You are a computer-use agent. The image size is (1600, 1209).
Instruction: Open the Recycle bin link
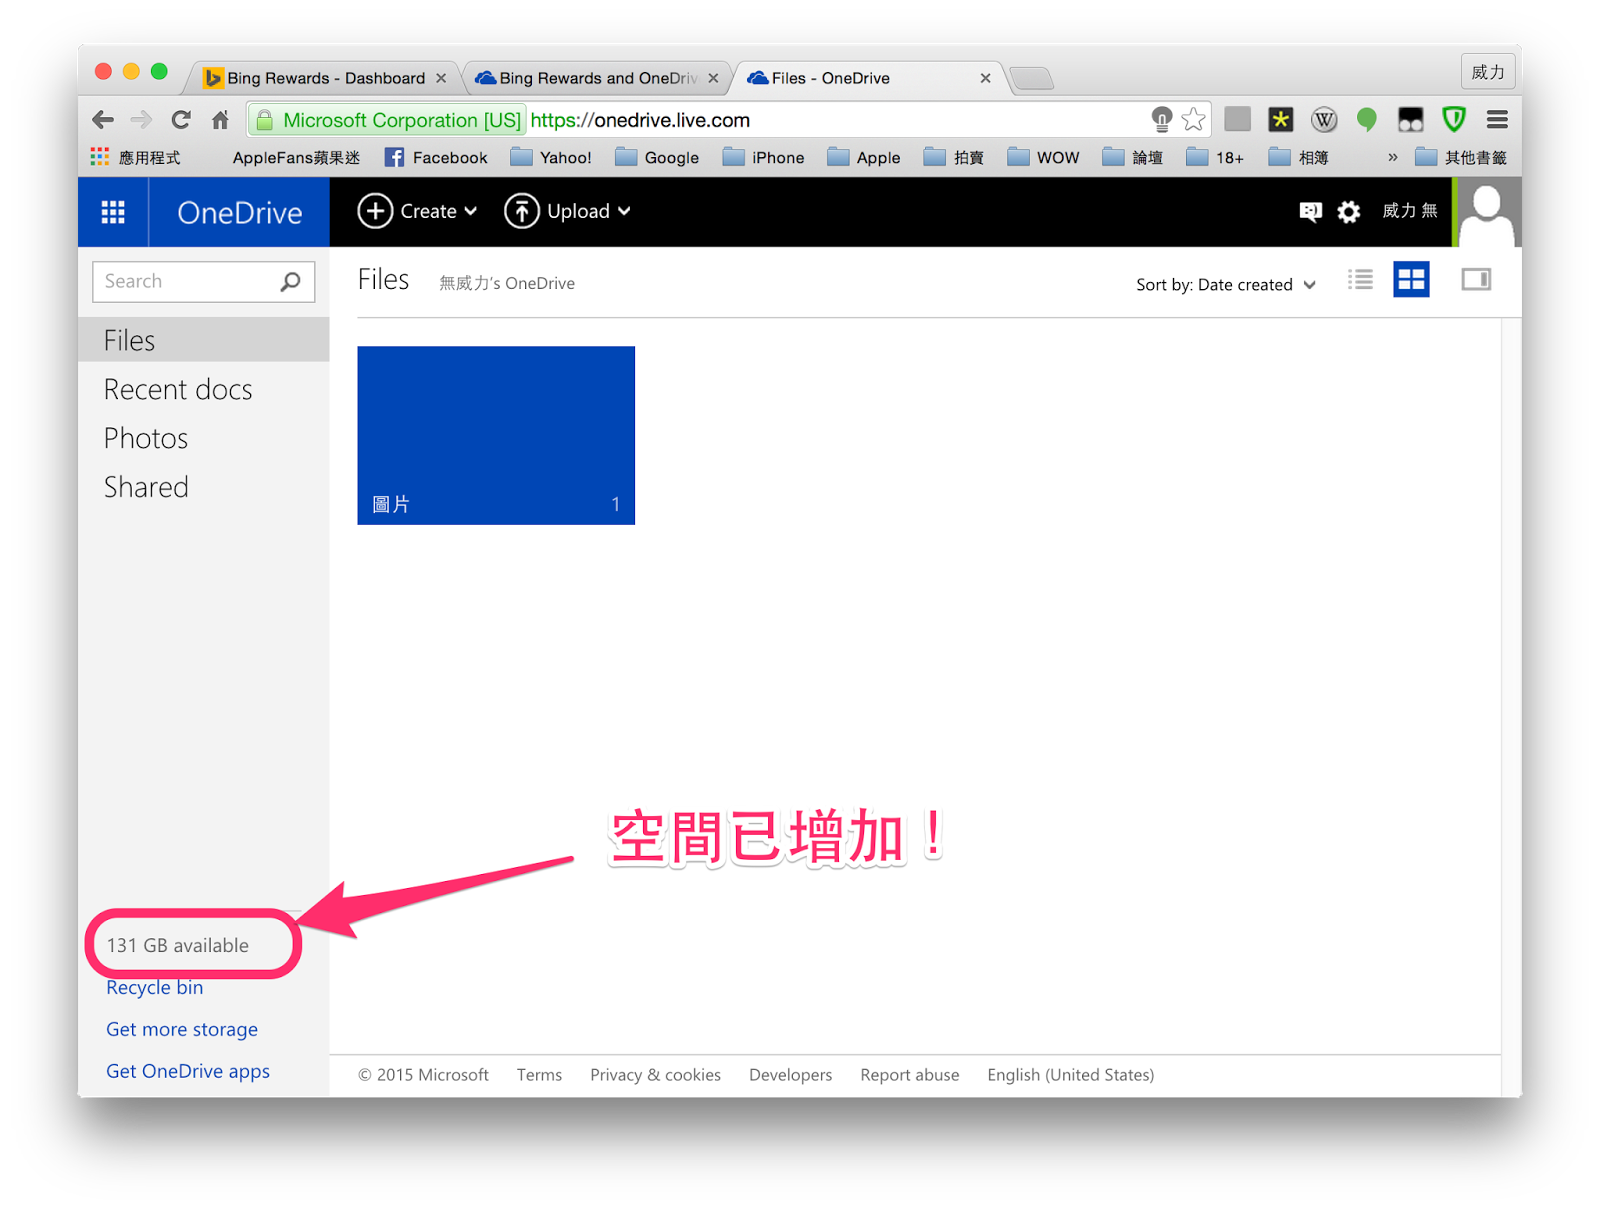click(x=155, y=987)
